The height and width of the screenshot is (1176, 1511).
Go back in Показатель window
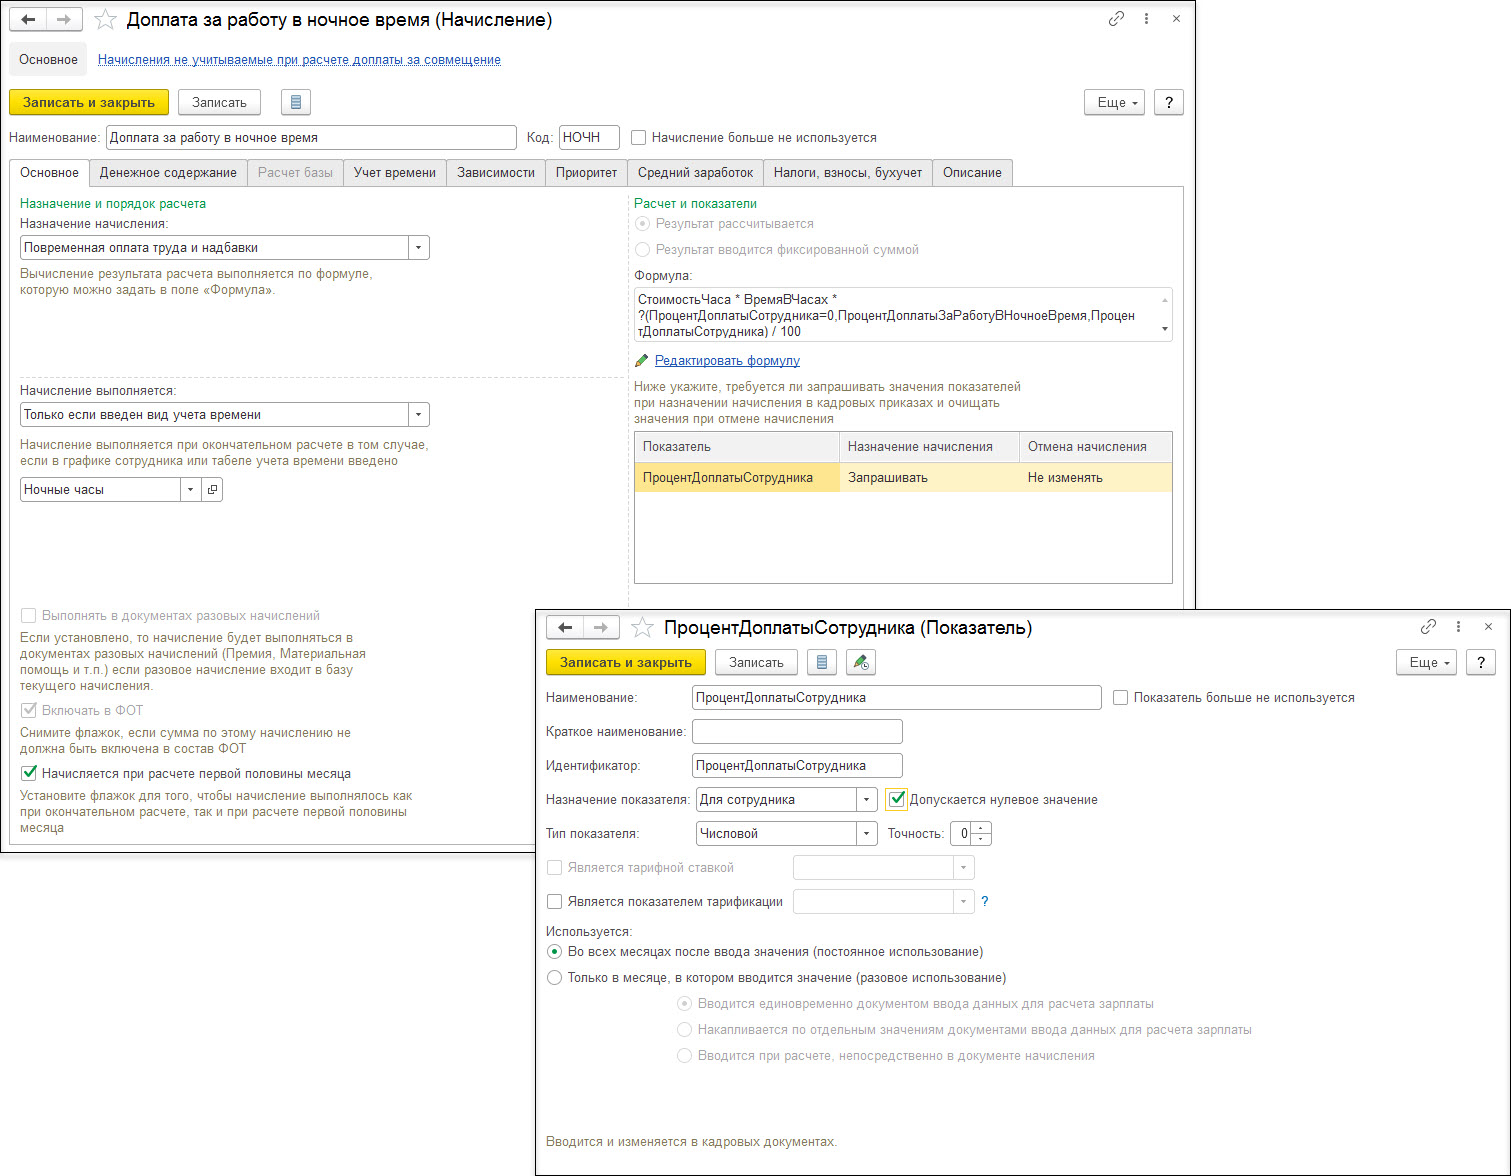pos(565,627)
